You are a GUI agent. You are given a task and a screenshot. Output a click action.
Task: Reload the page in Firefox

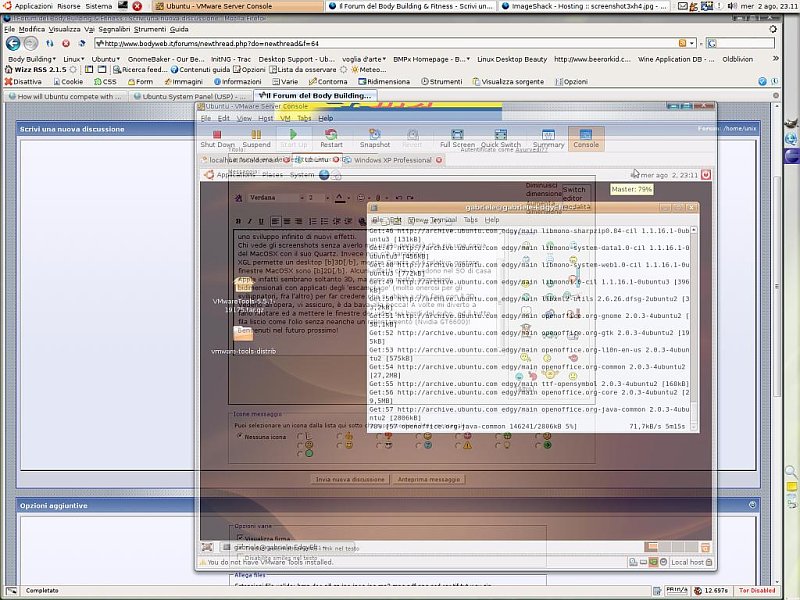coord(49,43)
